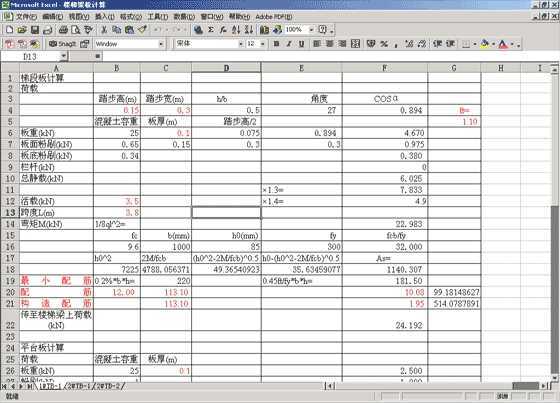Toggle underline formatting

coord(301,44)
